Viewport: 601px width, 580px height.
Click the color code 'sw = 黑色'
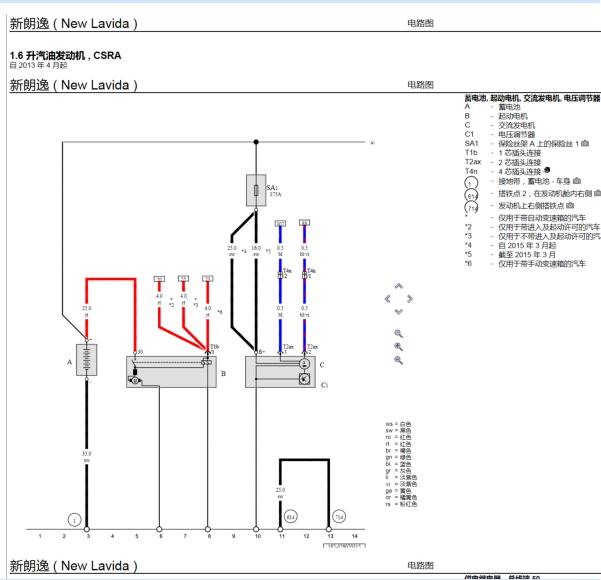tap(398, 430)
